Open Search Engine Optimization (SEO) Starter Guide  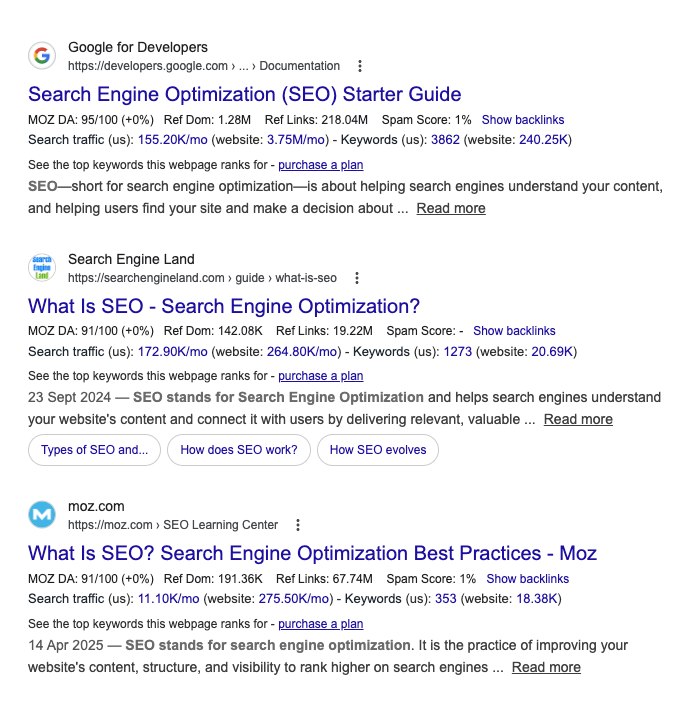tap(244, 94)
